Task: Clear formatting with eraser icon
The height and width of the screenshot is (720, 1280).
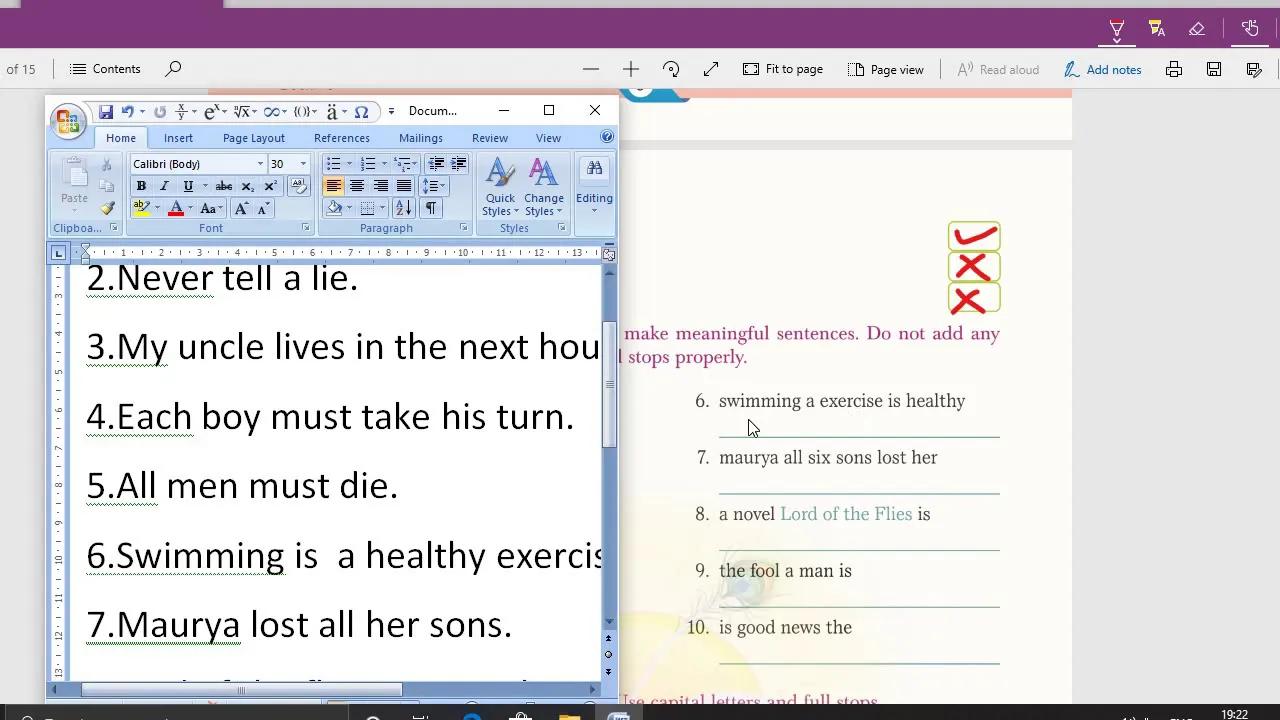Action: pos(298,186)
